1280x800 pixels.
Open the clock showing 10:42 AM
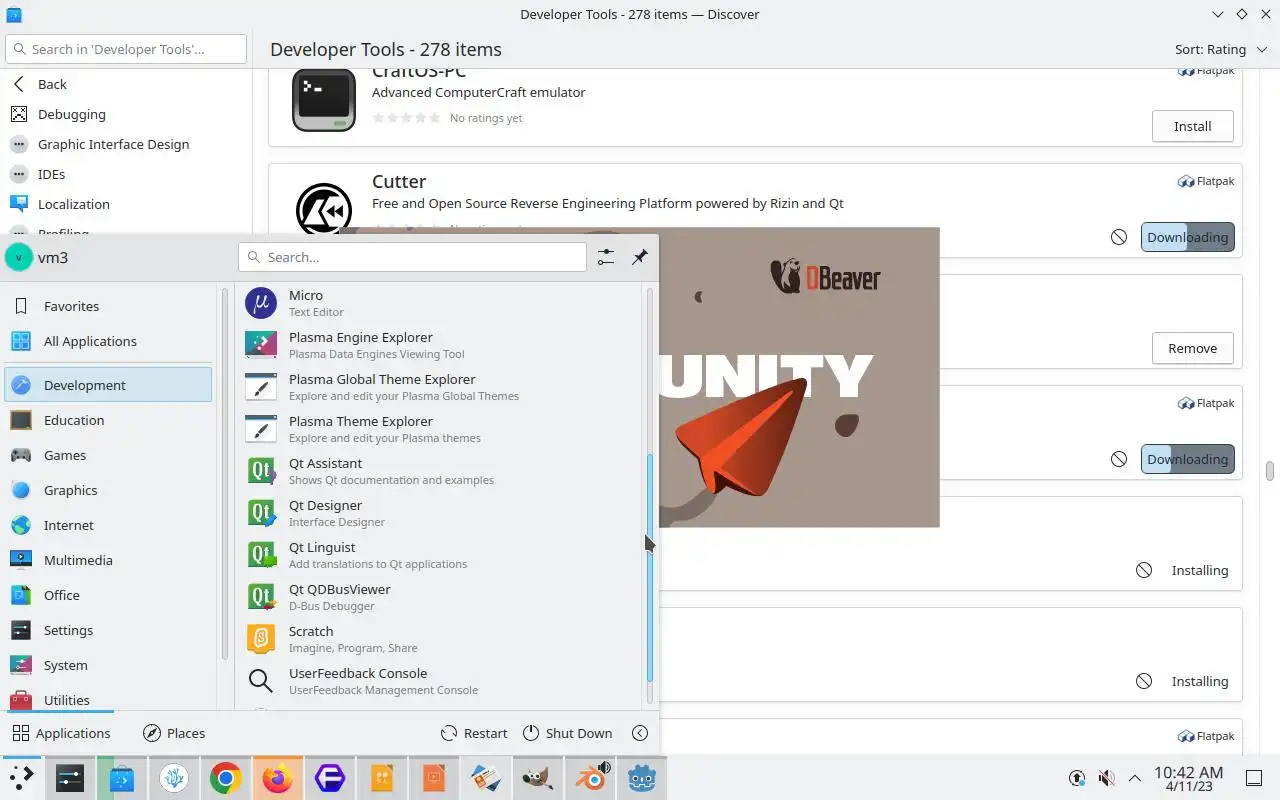coord(1188,777)
